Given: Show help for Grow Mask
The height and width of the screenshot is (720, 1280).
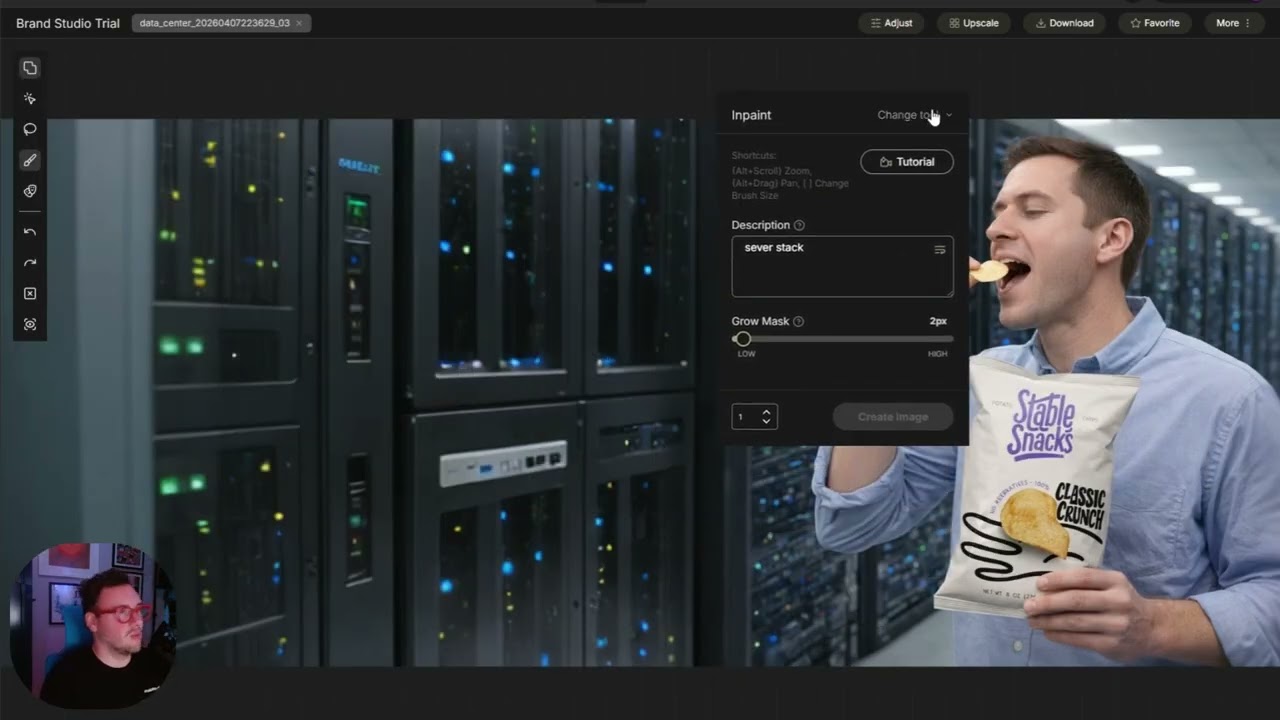Looking at the screenshot, I should (x=798, y=322).
